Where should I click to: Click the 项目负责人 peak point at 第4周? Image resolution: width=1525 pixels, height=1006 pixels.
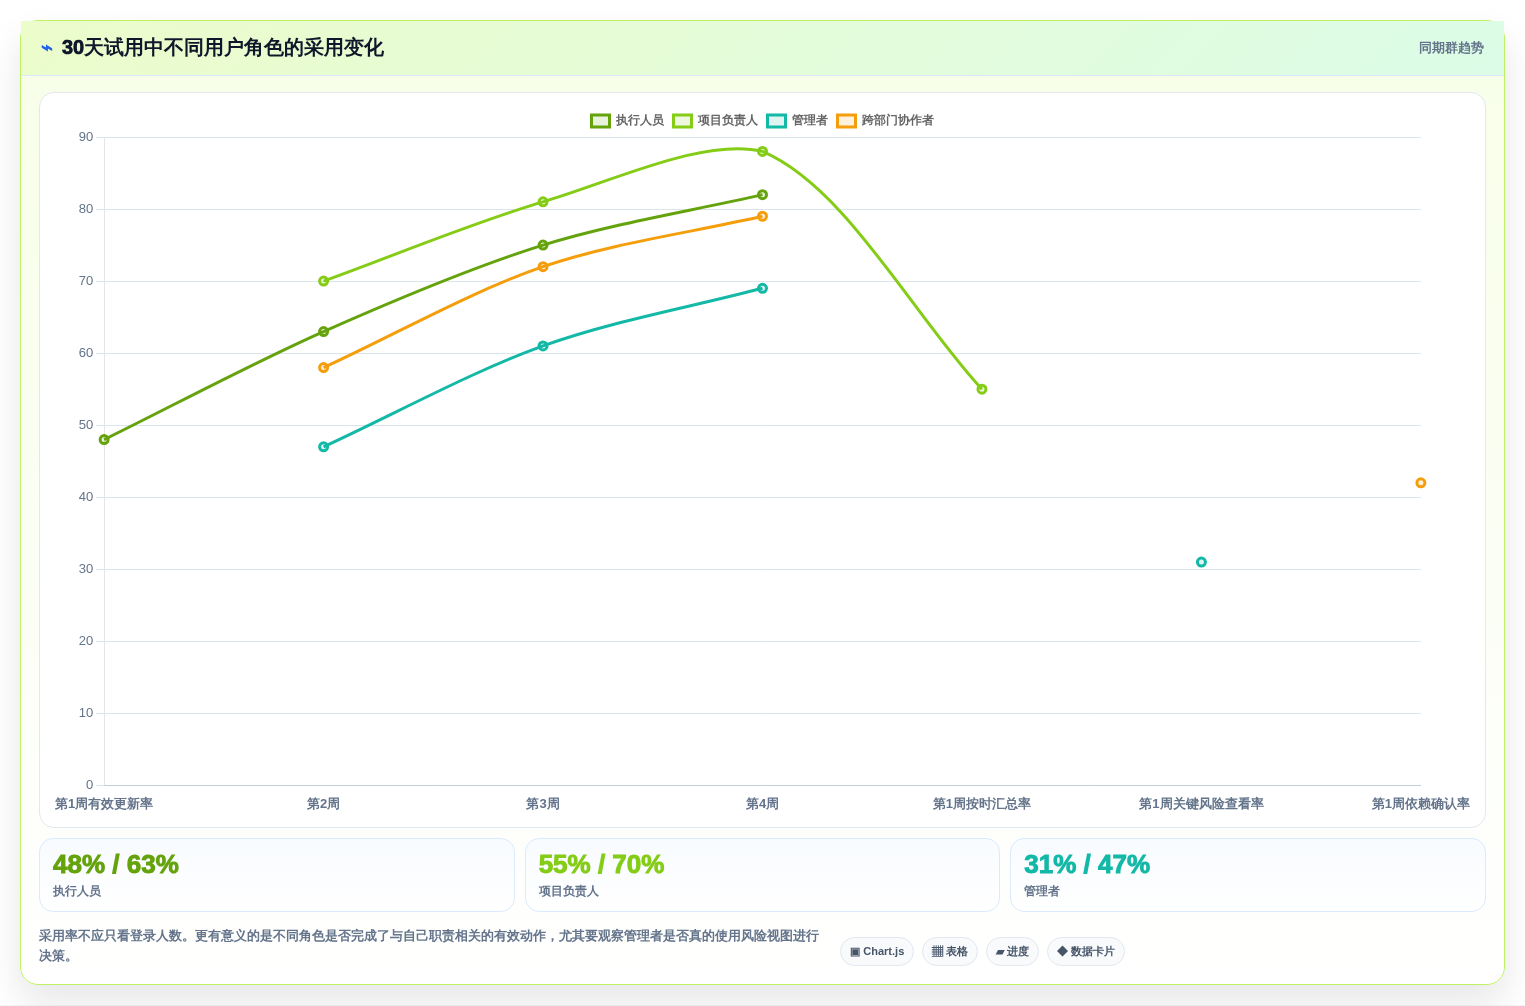click(x=762, y=152)
